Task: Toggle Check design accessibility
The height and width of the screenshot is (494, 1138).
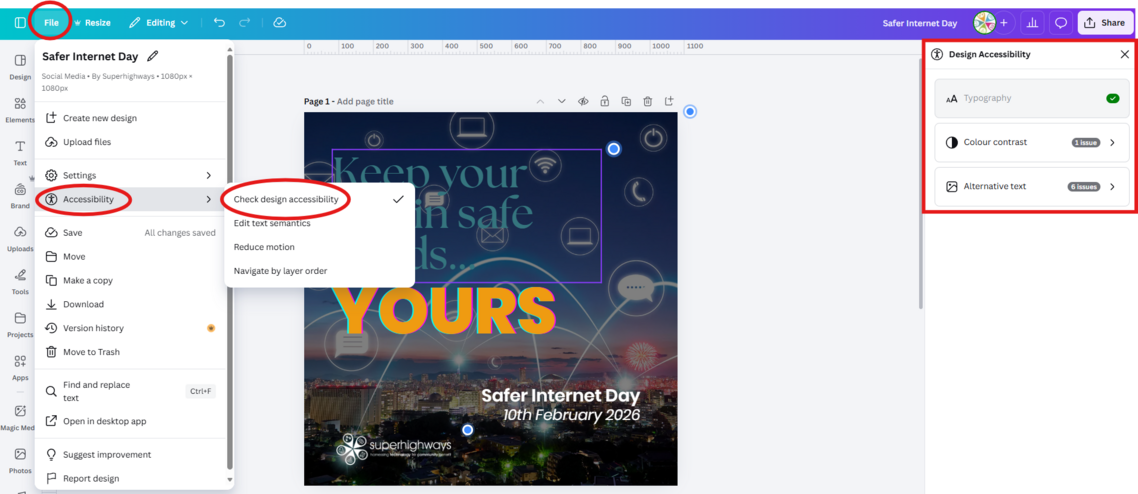Action: 319,199
